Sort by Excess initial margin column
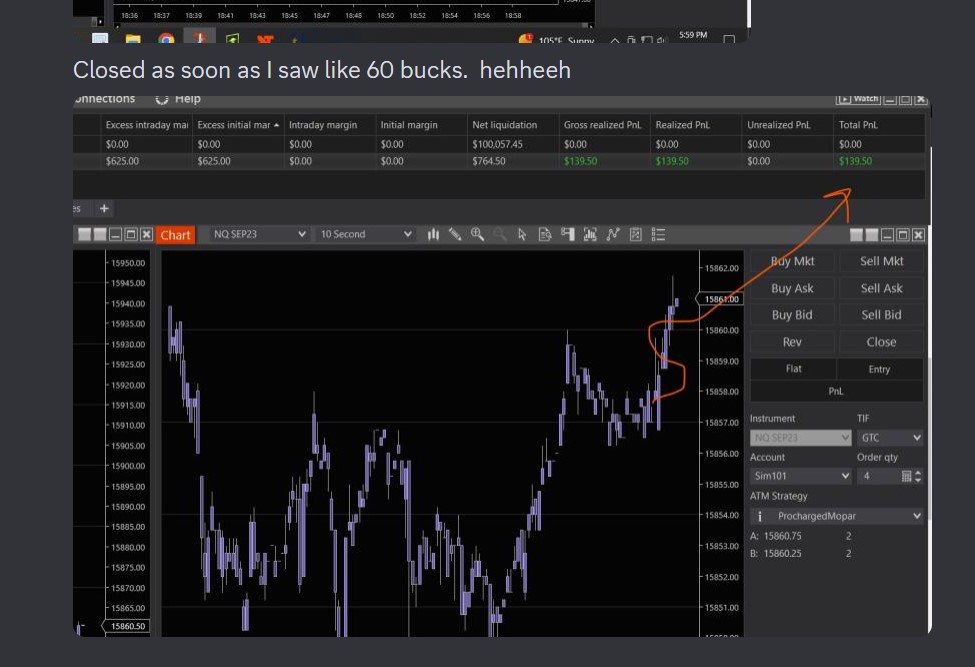 tap(238, 125)
